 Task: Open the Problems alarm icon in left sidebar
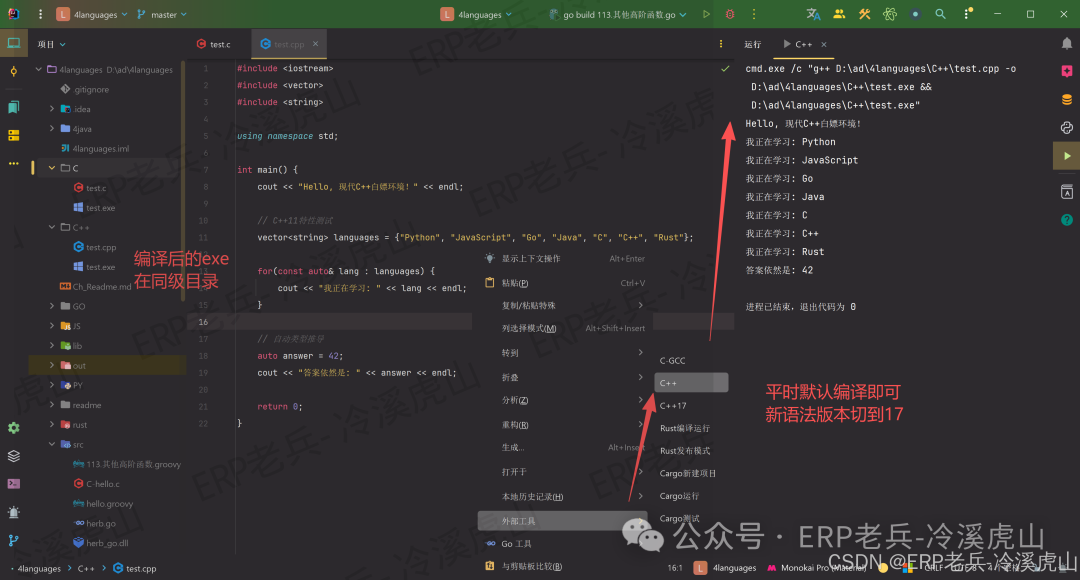coord(14,512)
